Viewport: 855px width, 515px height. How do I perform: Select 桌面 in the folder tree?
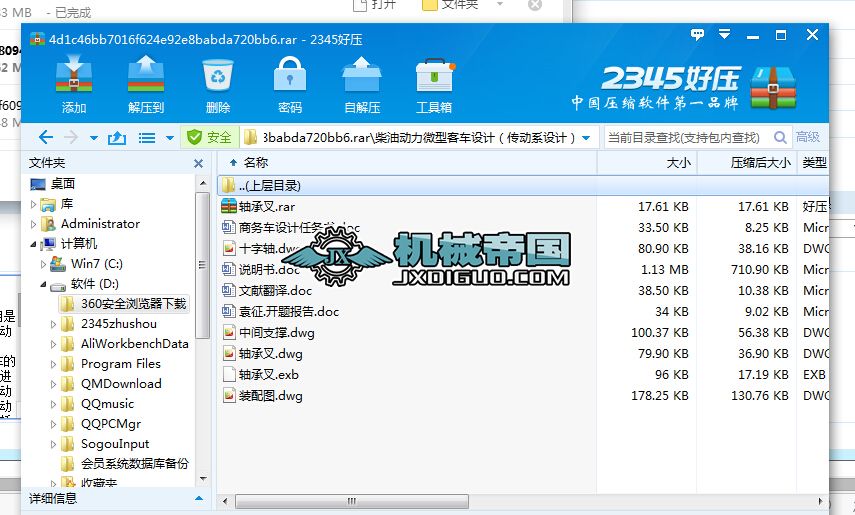pos(63,184)
